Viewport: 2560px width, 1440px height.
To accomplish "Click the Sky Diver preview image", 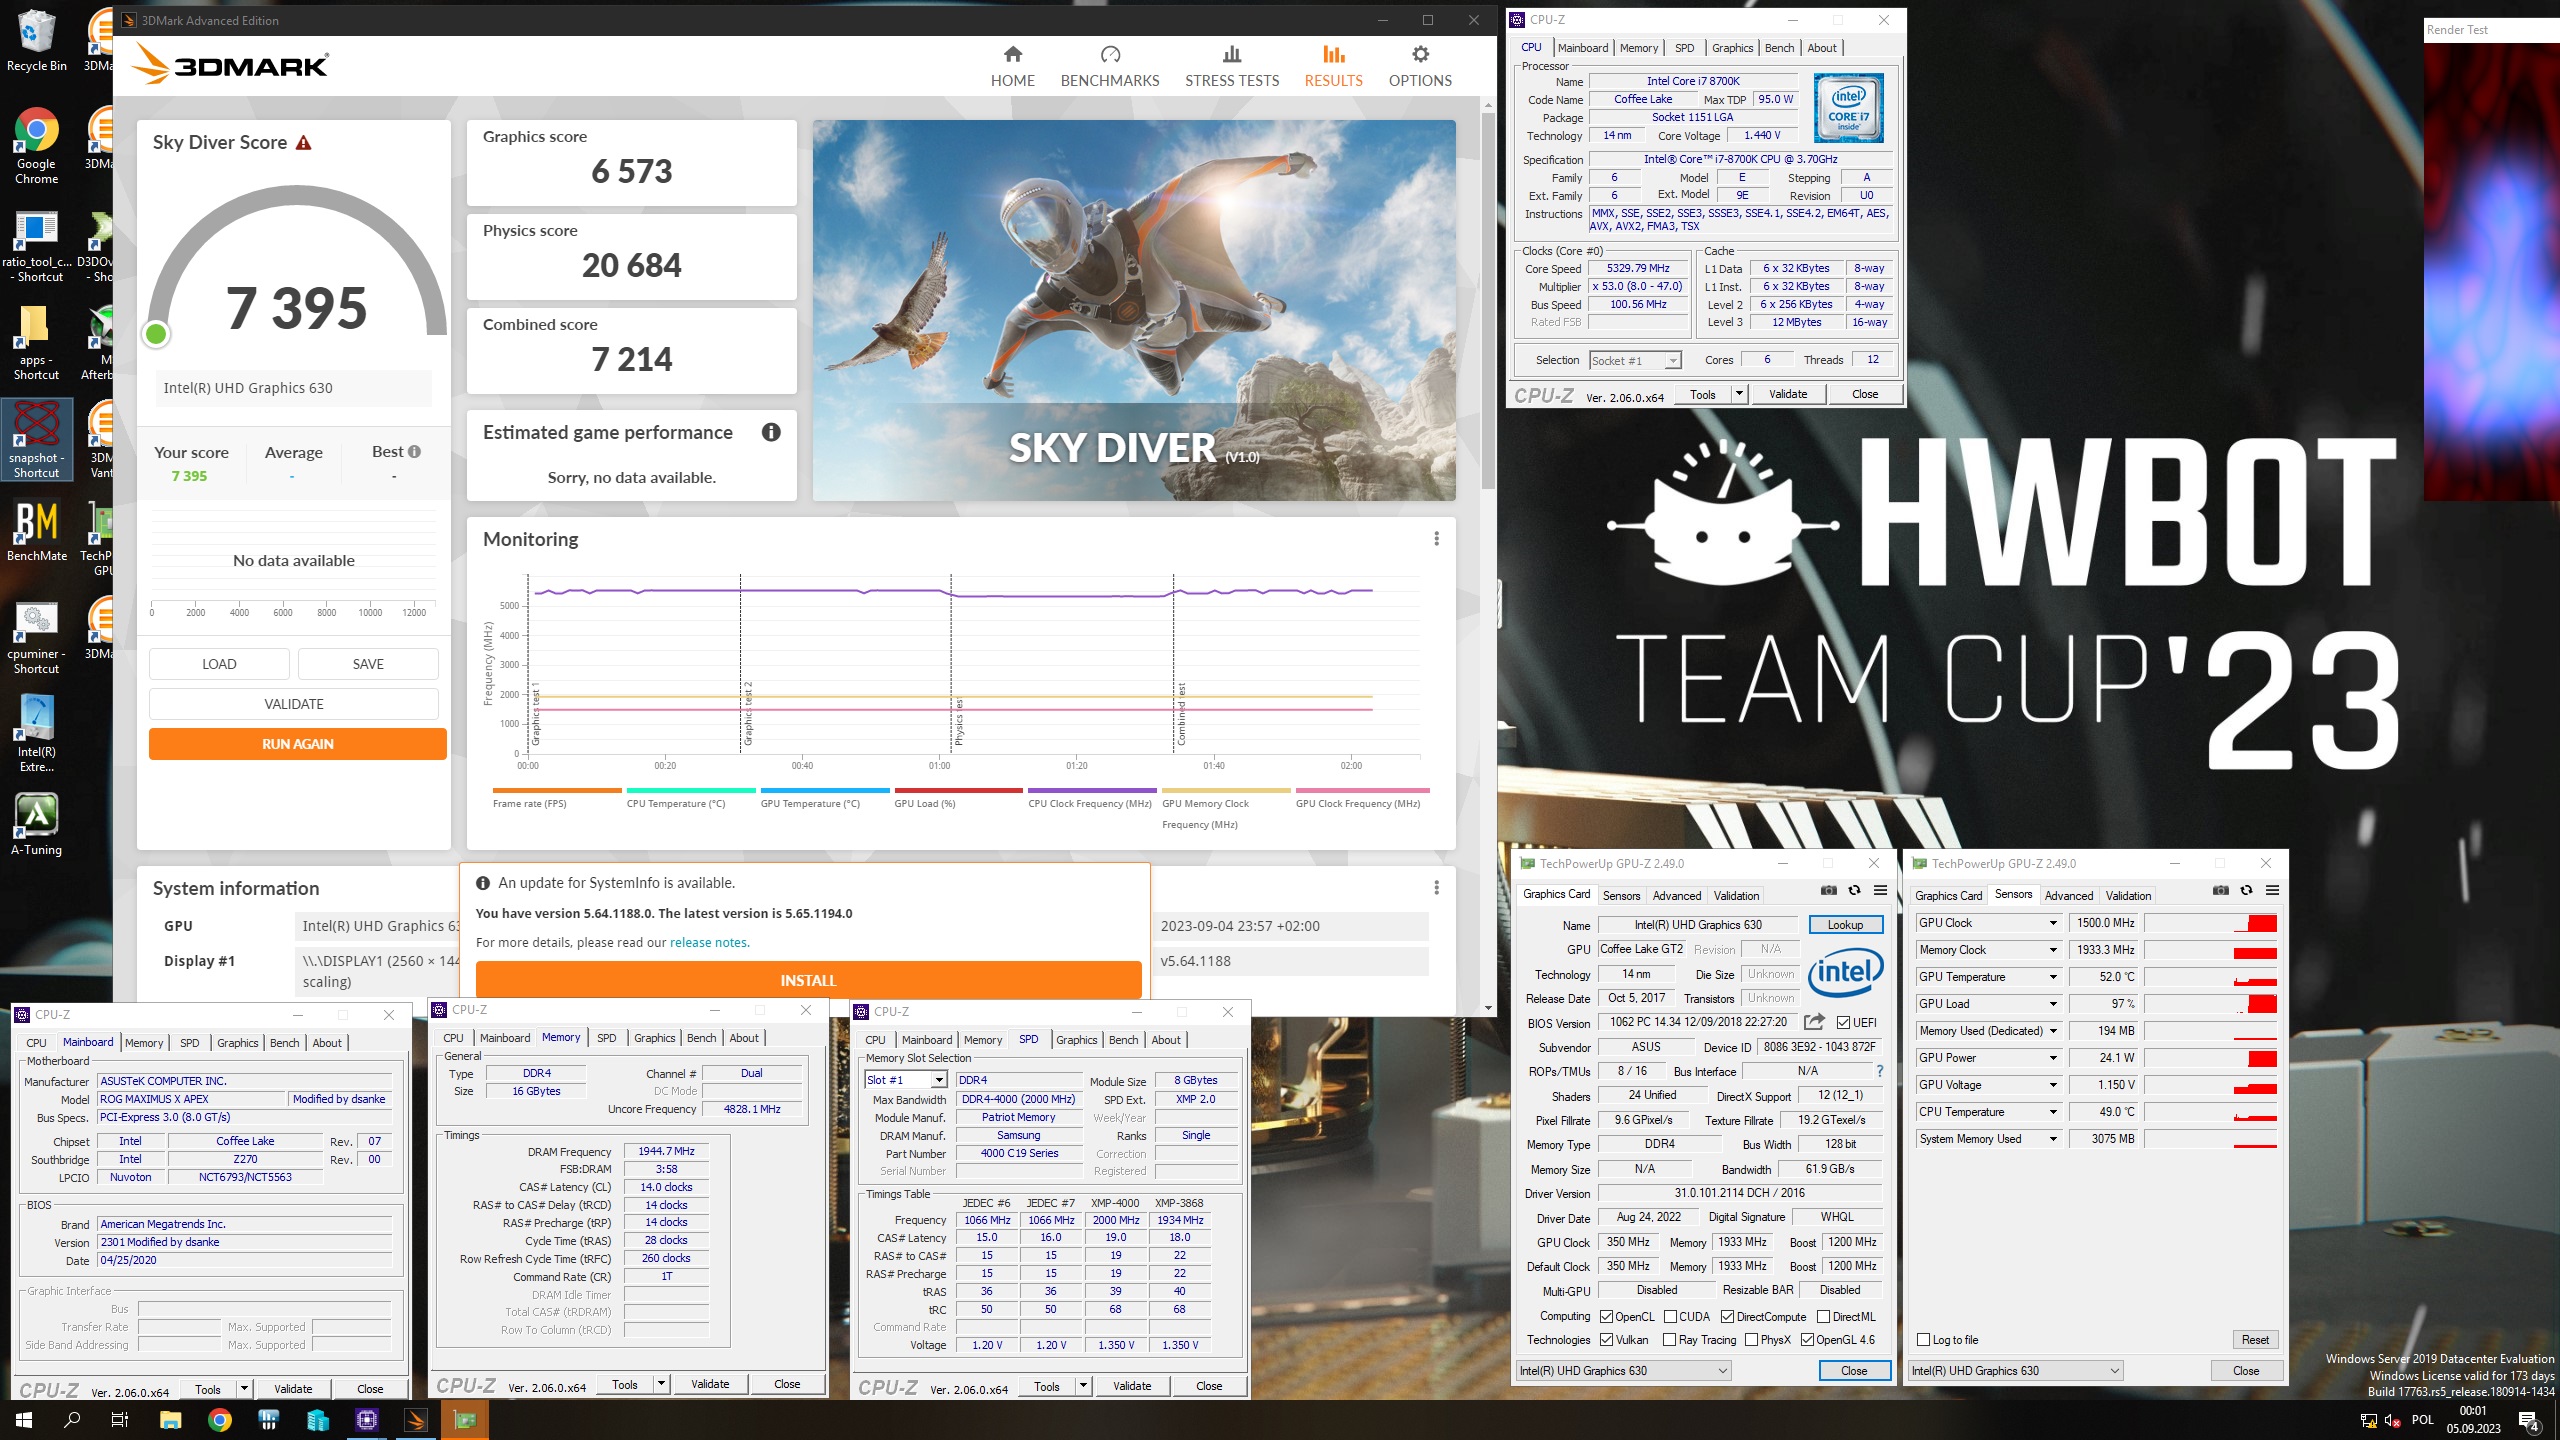I will coord(1134,310).
